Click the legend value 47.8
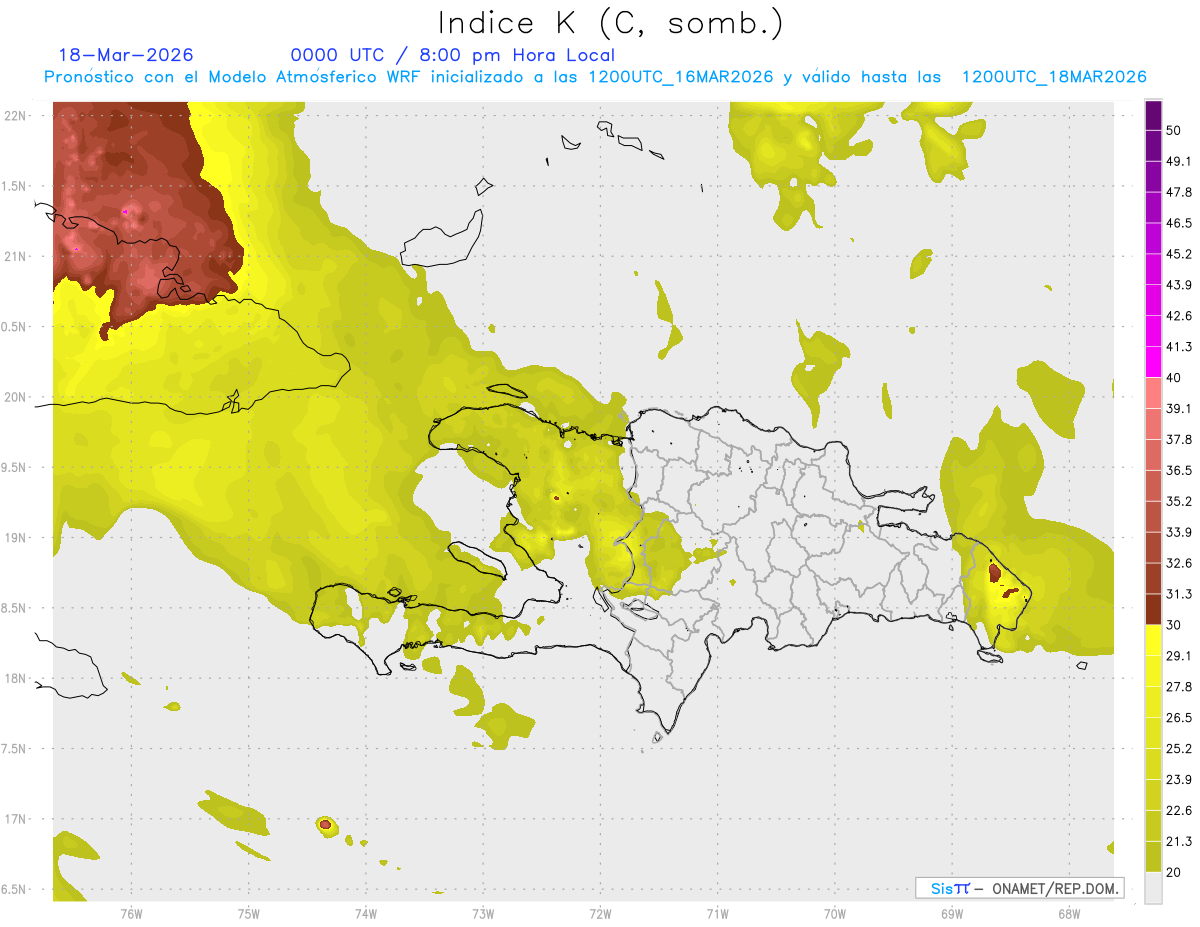1200x927 pixels. (1179, 192)
